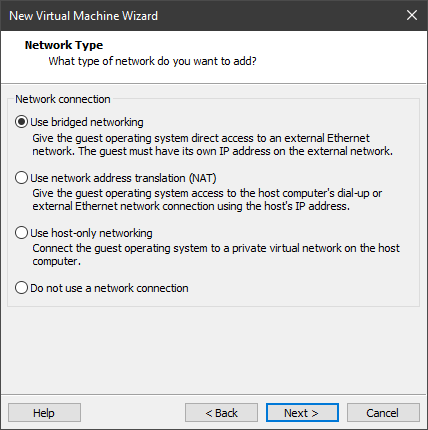Image resolution: width=428 pixels, height=430 pixels.
Task: Go to the previous step with Back
Action: [221, 413]
